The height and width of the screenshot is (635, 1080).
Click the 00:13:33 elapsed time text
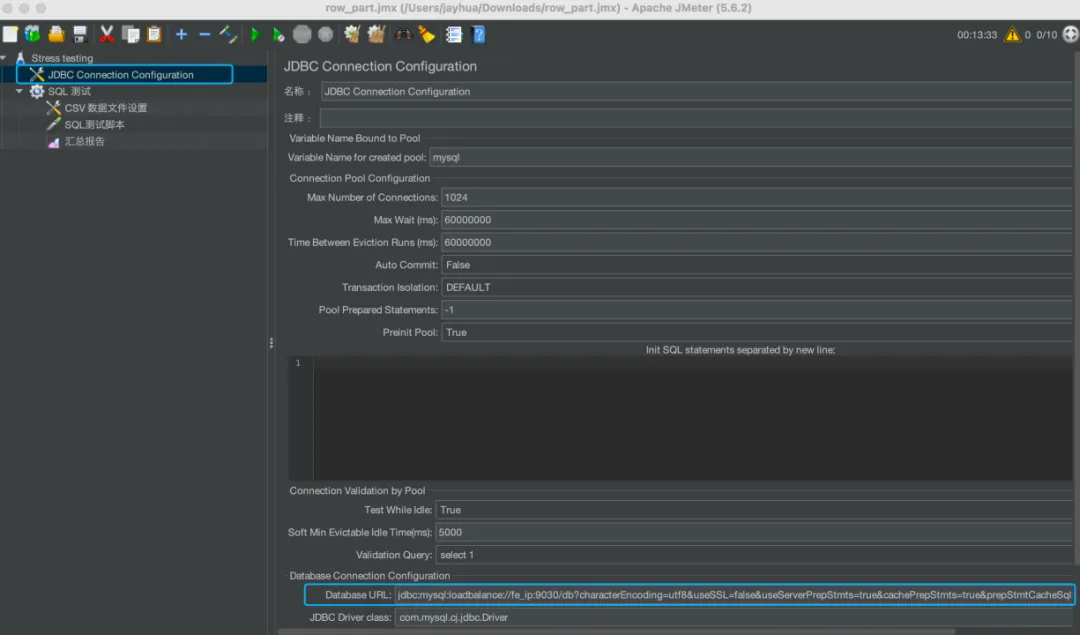click(977, 34)
